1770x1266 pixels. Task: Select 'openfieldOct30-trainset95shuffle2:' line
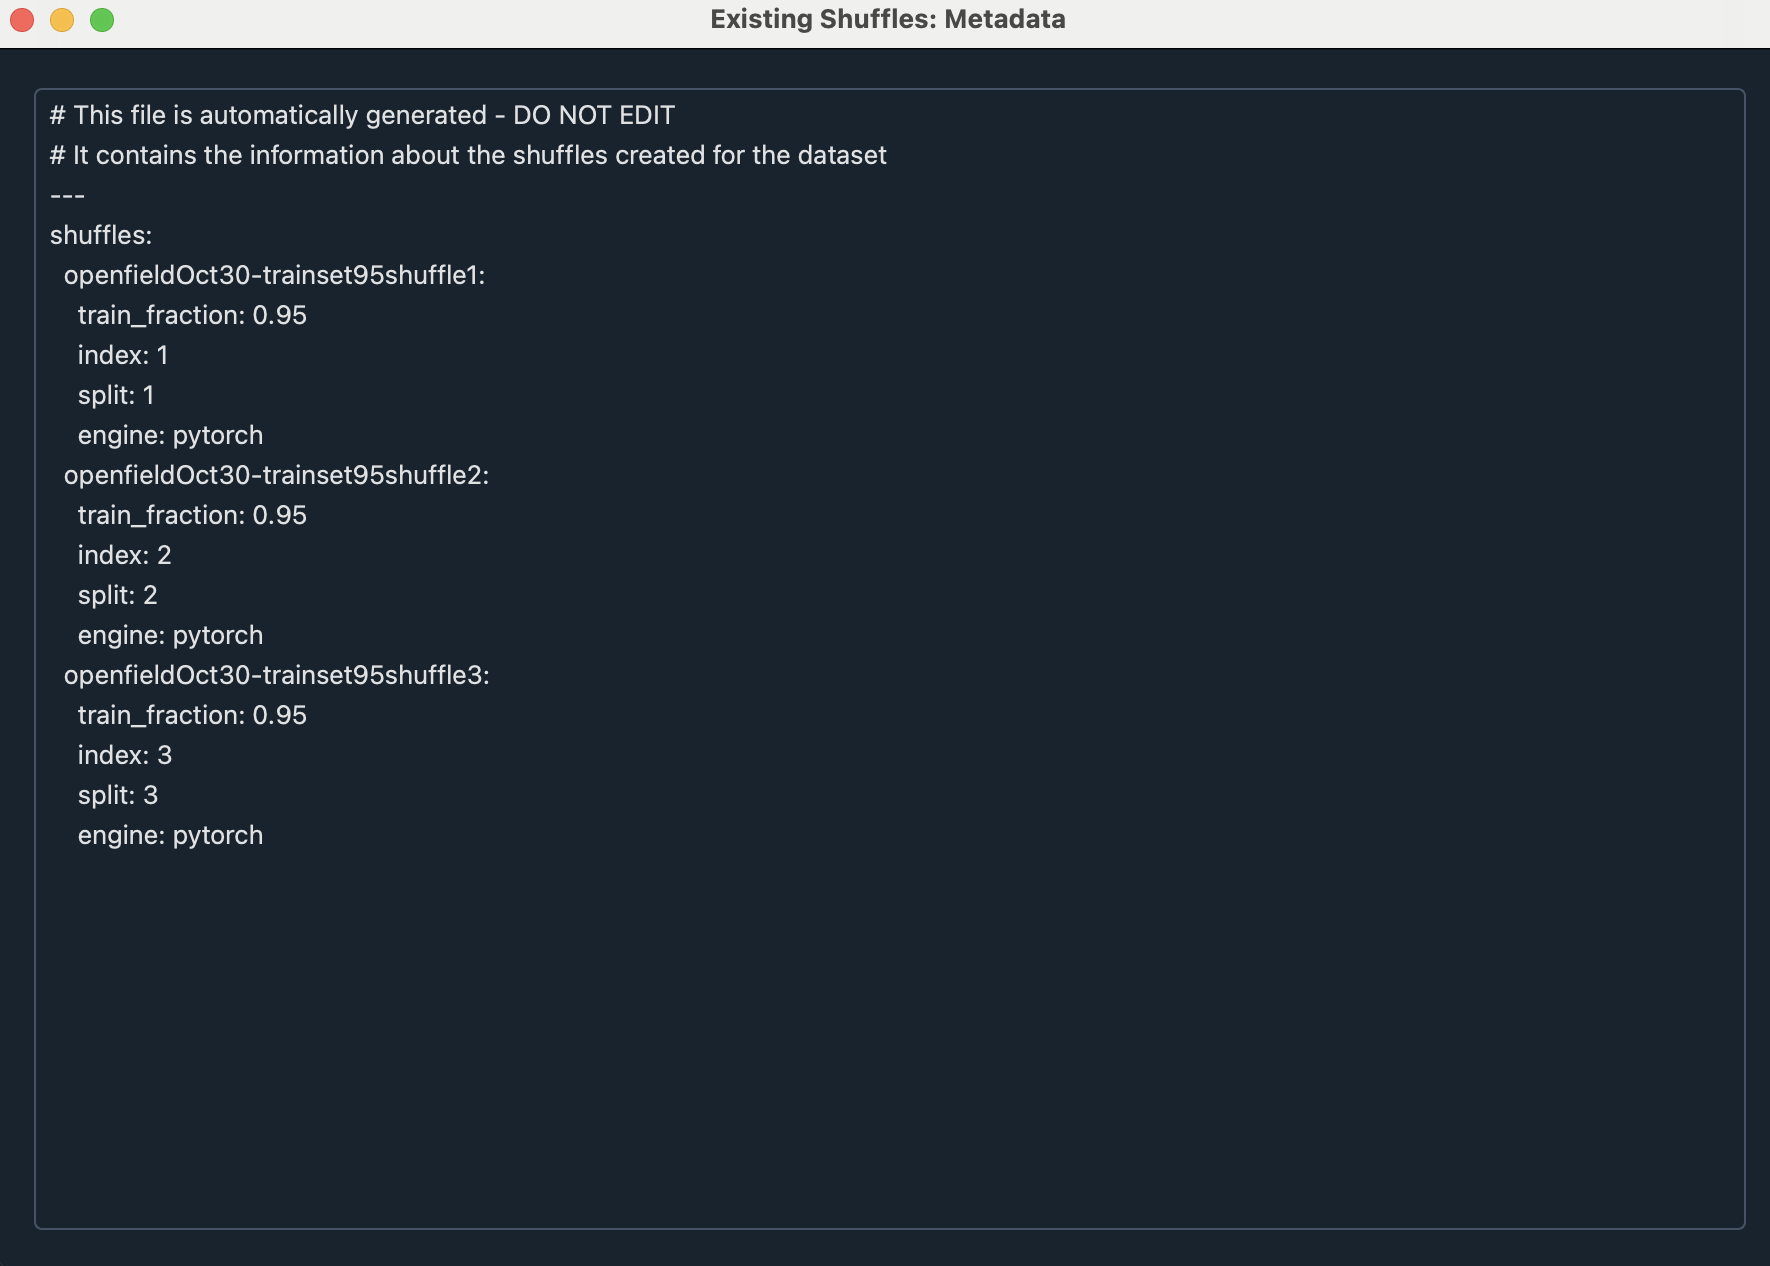pyautogui.click(x=276, y=475)
